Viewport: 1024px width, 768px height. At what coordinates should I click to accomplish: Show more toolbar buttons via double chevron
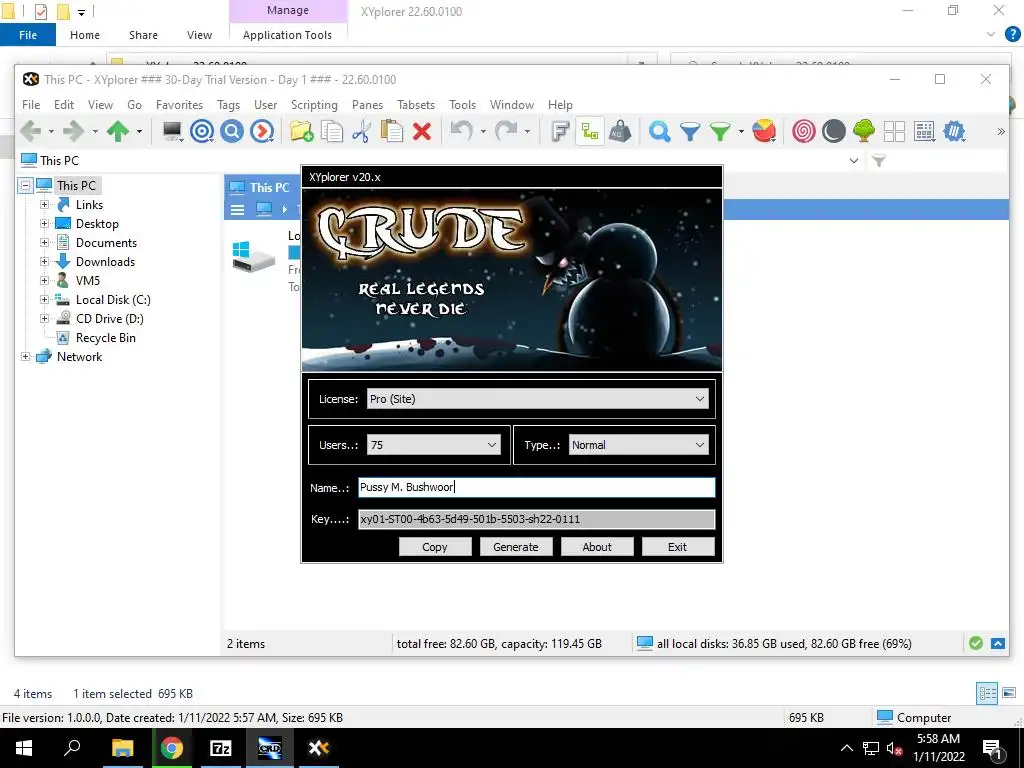click(x=1000, y=132)
